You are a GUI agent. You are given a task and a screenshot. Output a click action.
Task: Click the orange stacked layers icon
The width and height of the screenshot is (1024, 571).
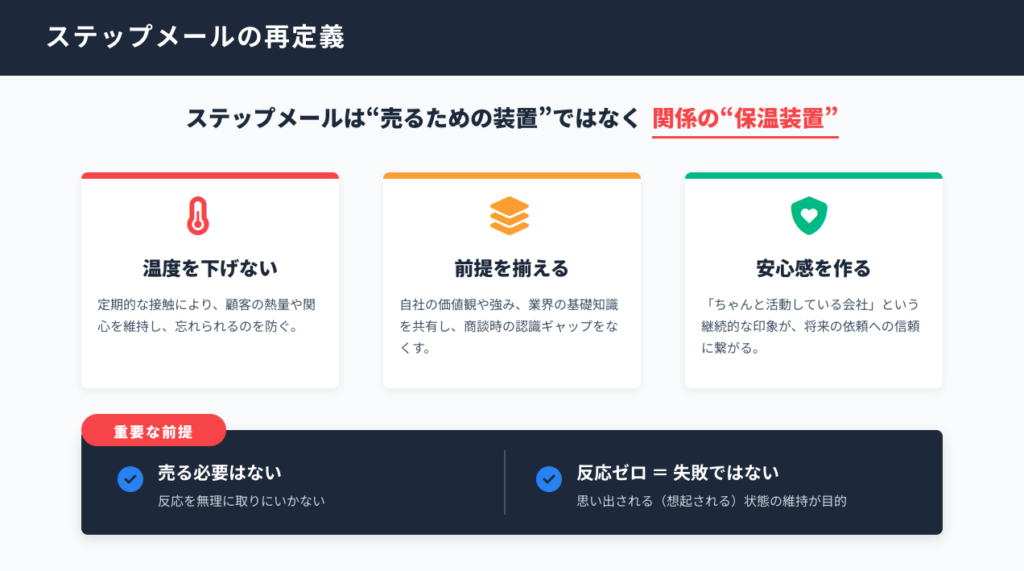pyautogui.click(x=510, y=215)
